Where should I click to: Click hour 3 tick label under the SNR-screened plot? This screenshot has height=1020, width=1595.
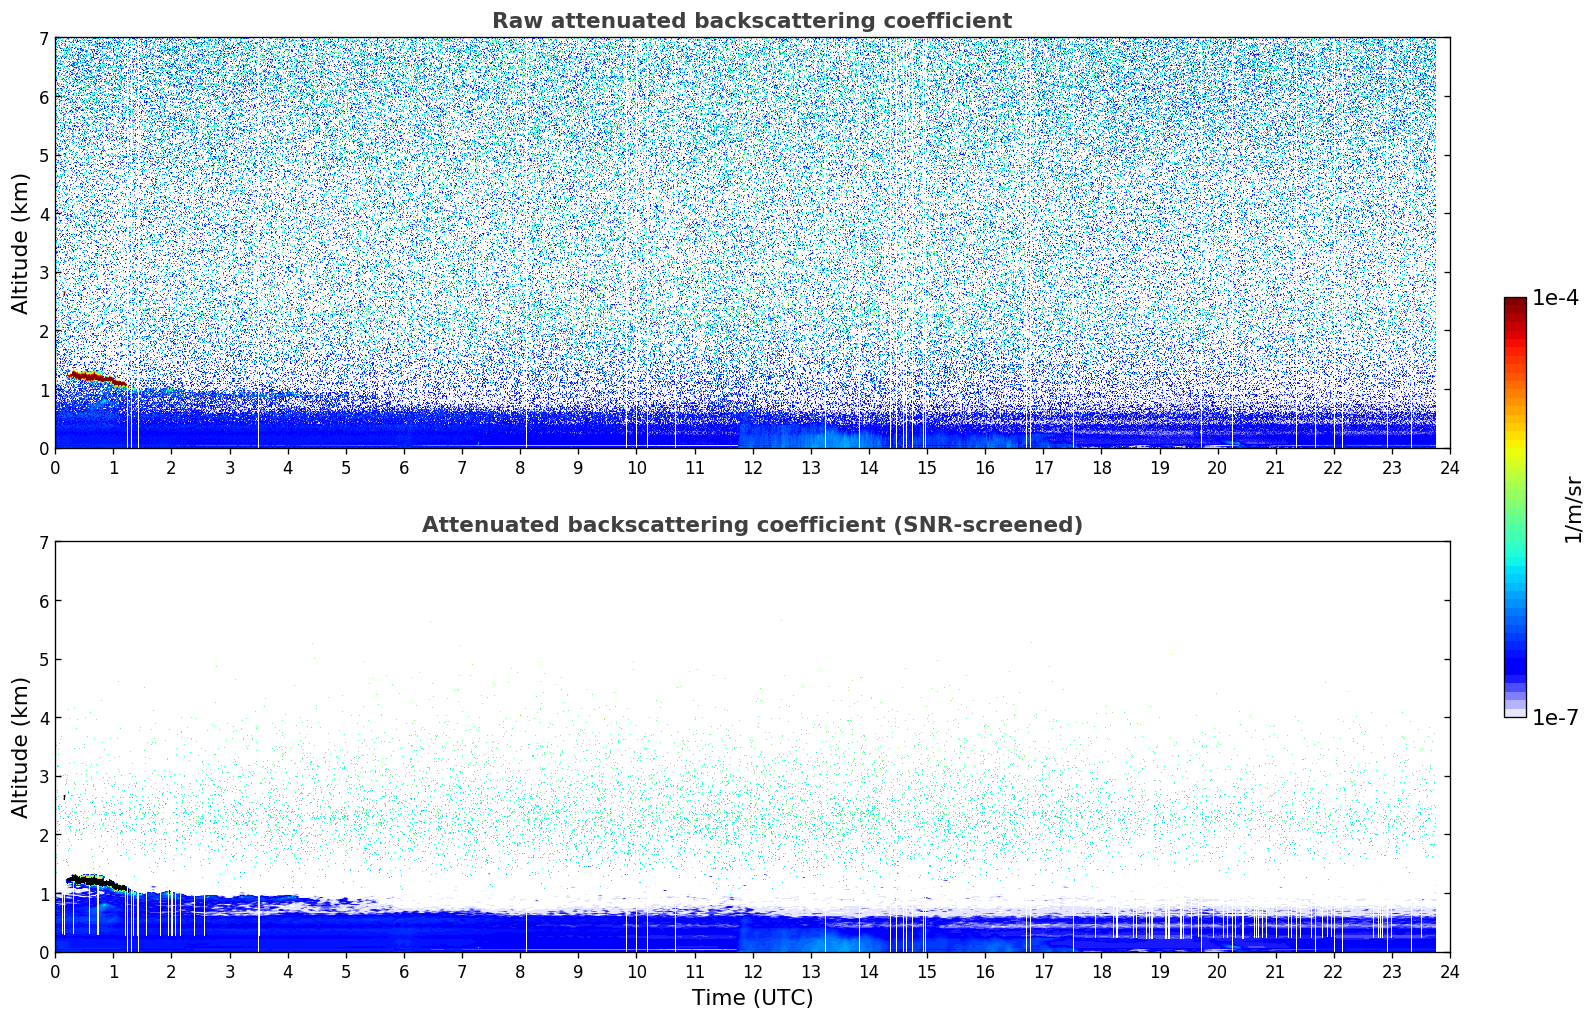tap(229, 971)
